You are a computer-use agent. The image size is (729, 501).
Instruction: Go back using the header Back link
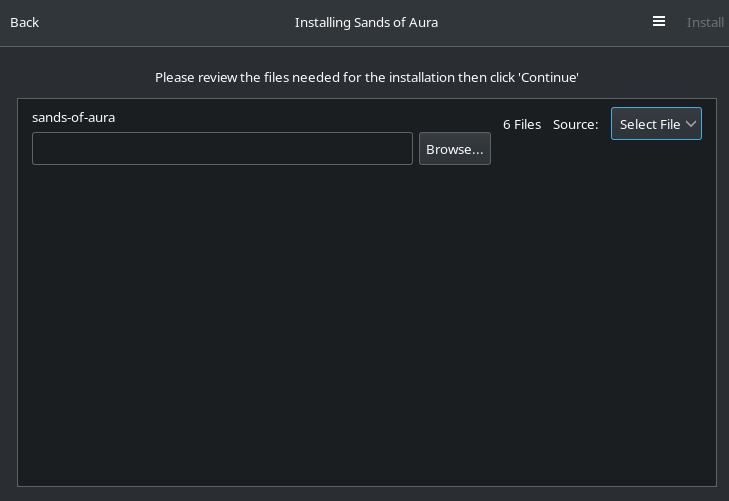tap(25, 22)
